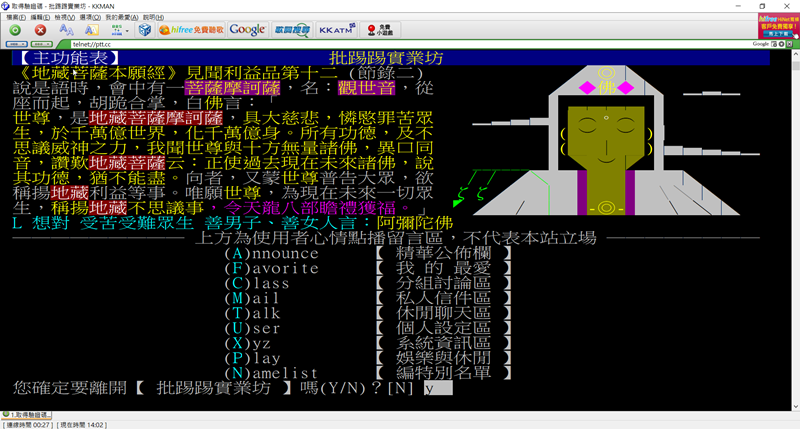Select (T)alk menu entry

(252, 313)
